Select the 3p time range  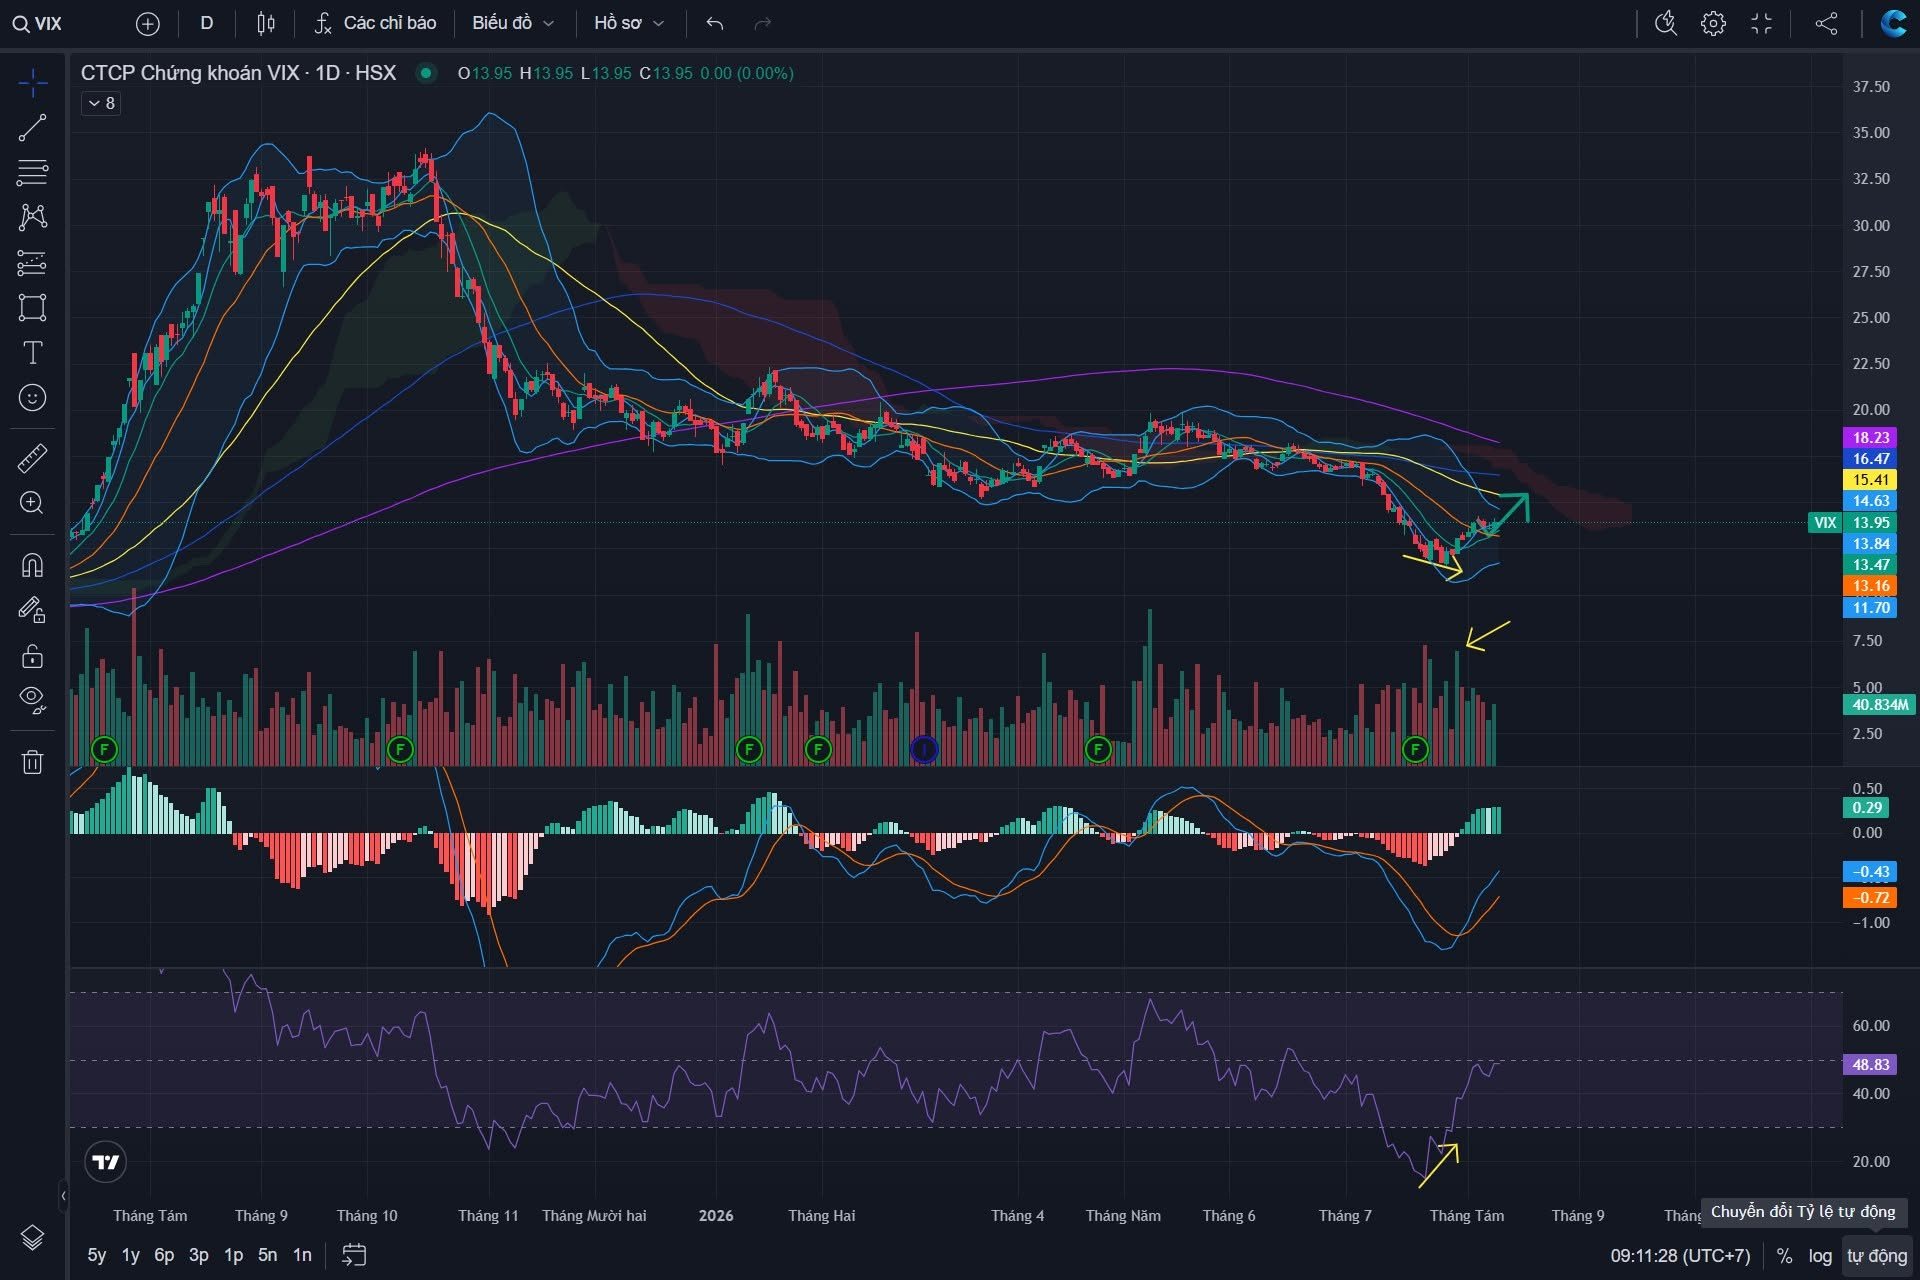click(199, 1255)
